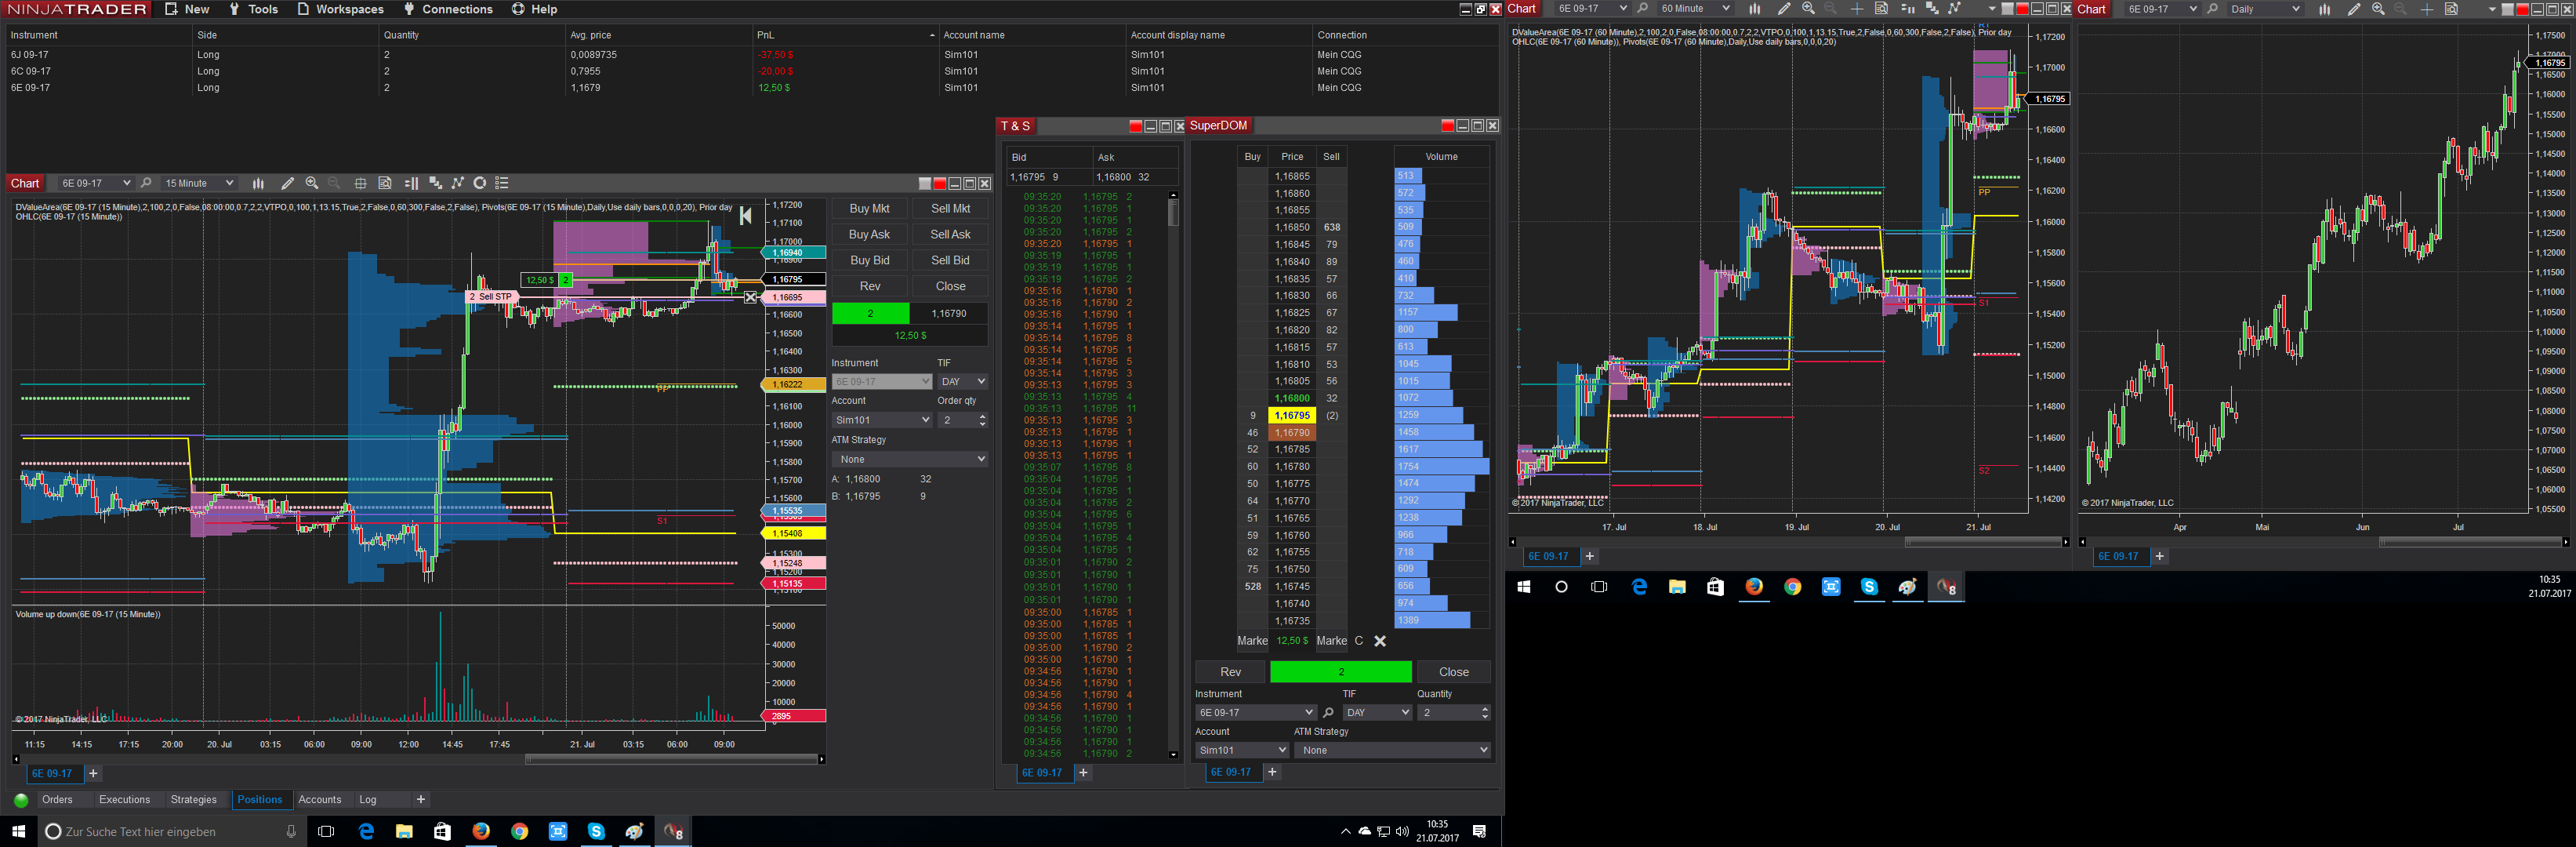The height and width of the screenshot is (847, 2576).
Task: Open indicators icon in 15 Minute chart toolbar
Action: (458, 183)
